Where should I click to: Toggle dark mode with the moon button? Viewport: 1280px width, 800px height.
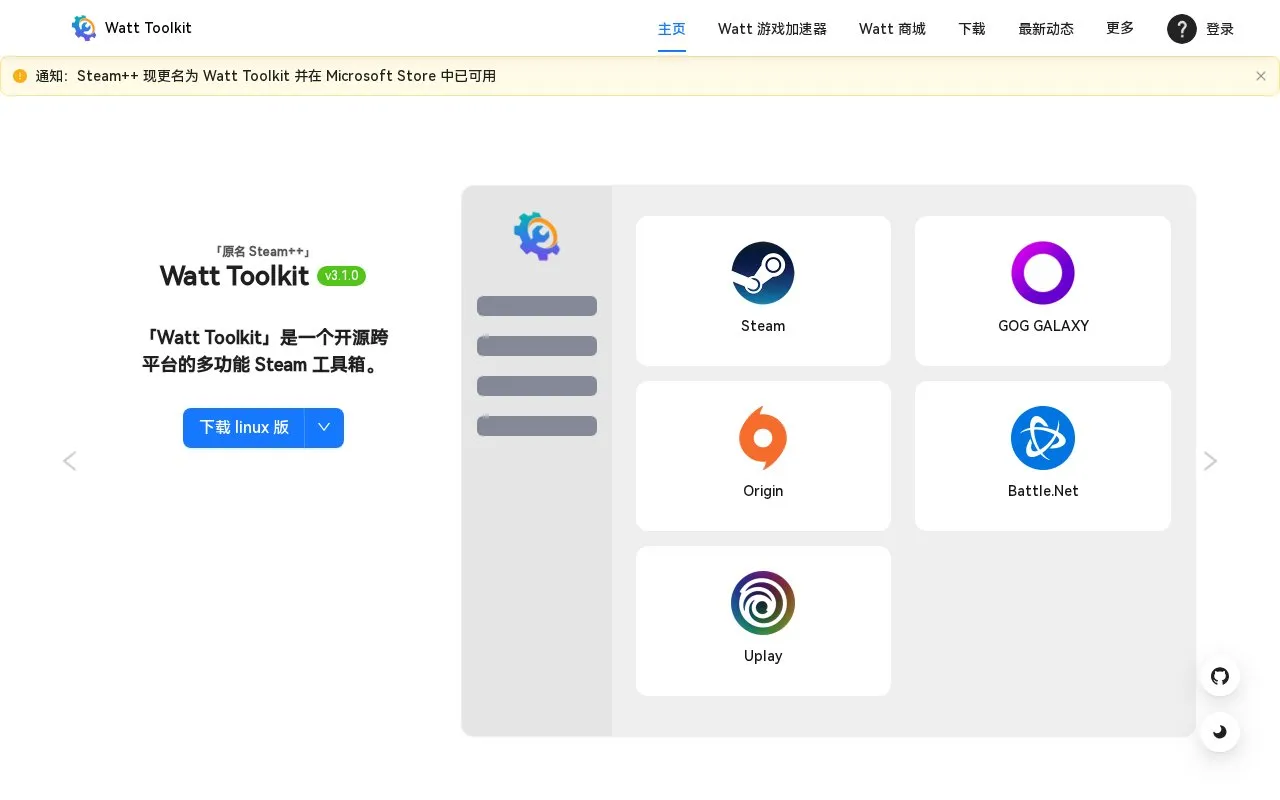pos(1220,732)
